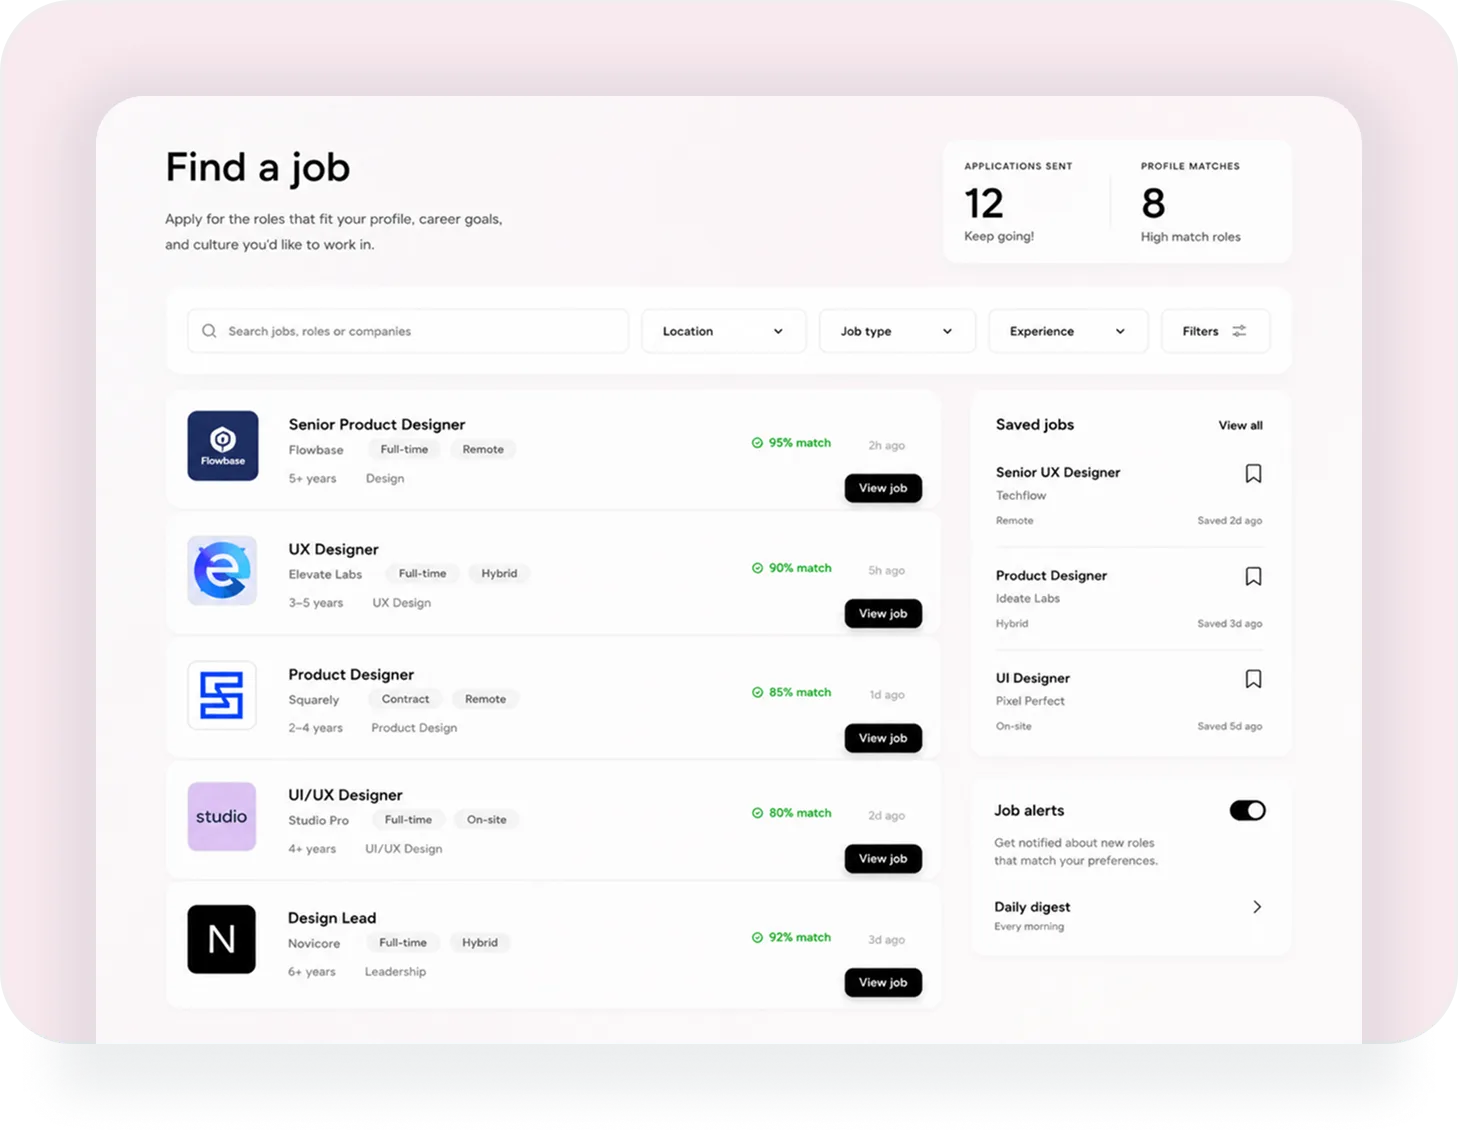Screen dimensions: 1458x1140
Task: Expand the Job type dropdown
Action: [x=897, y=331]
